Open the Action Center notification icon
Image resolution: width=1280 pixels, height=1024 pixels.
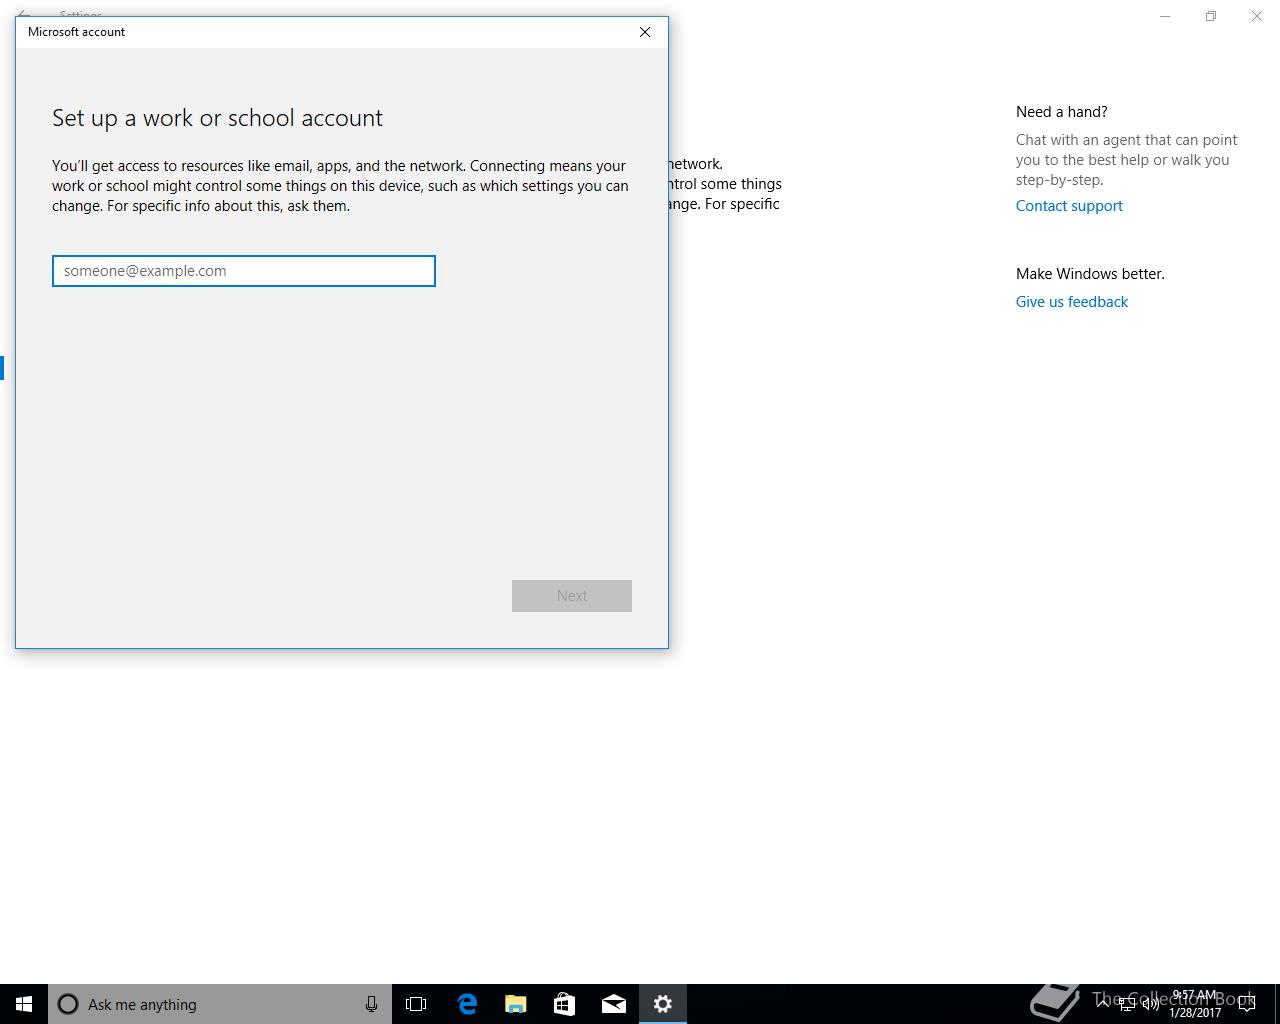[x=1247, y=1004]
